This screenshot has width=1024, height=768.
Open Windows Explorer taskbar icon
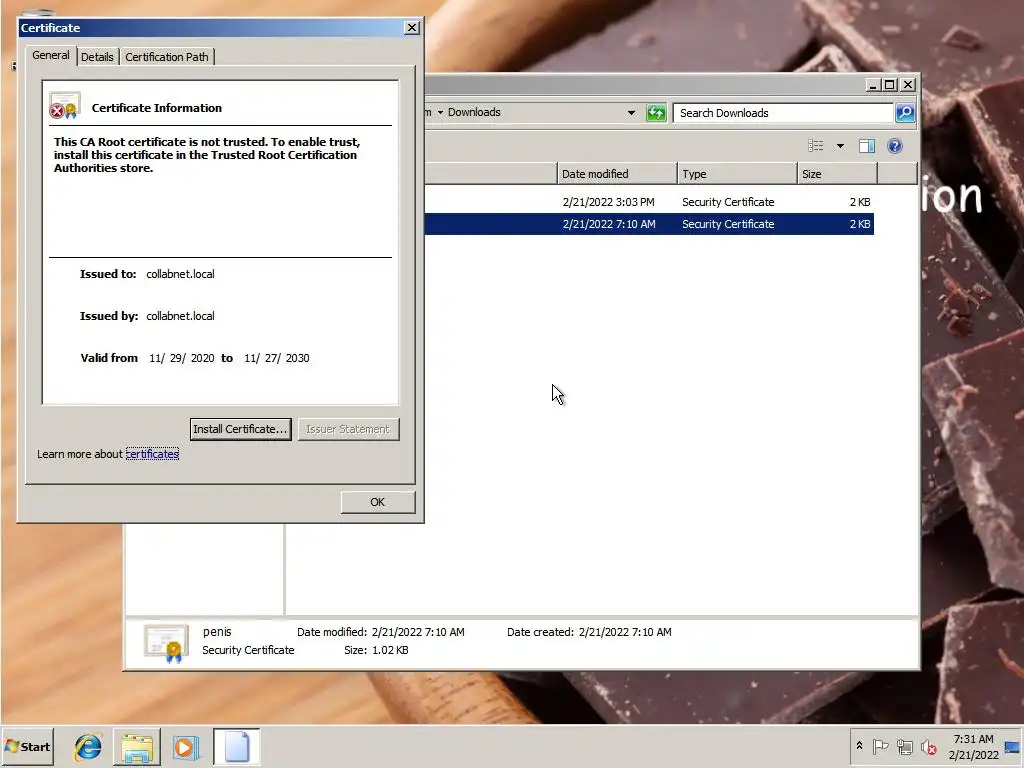click(x=136, y=747)
